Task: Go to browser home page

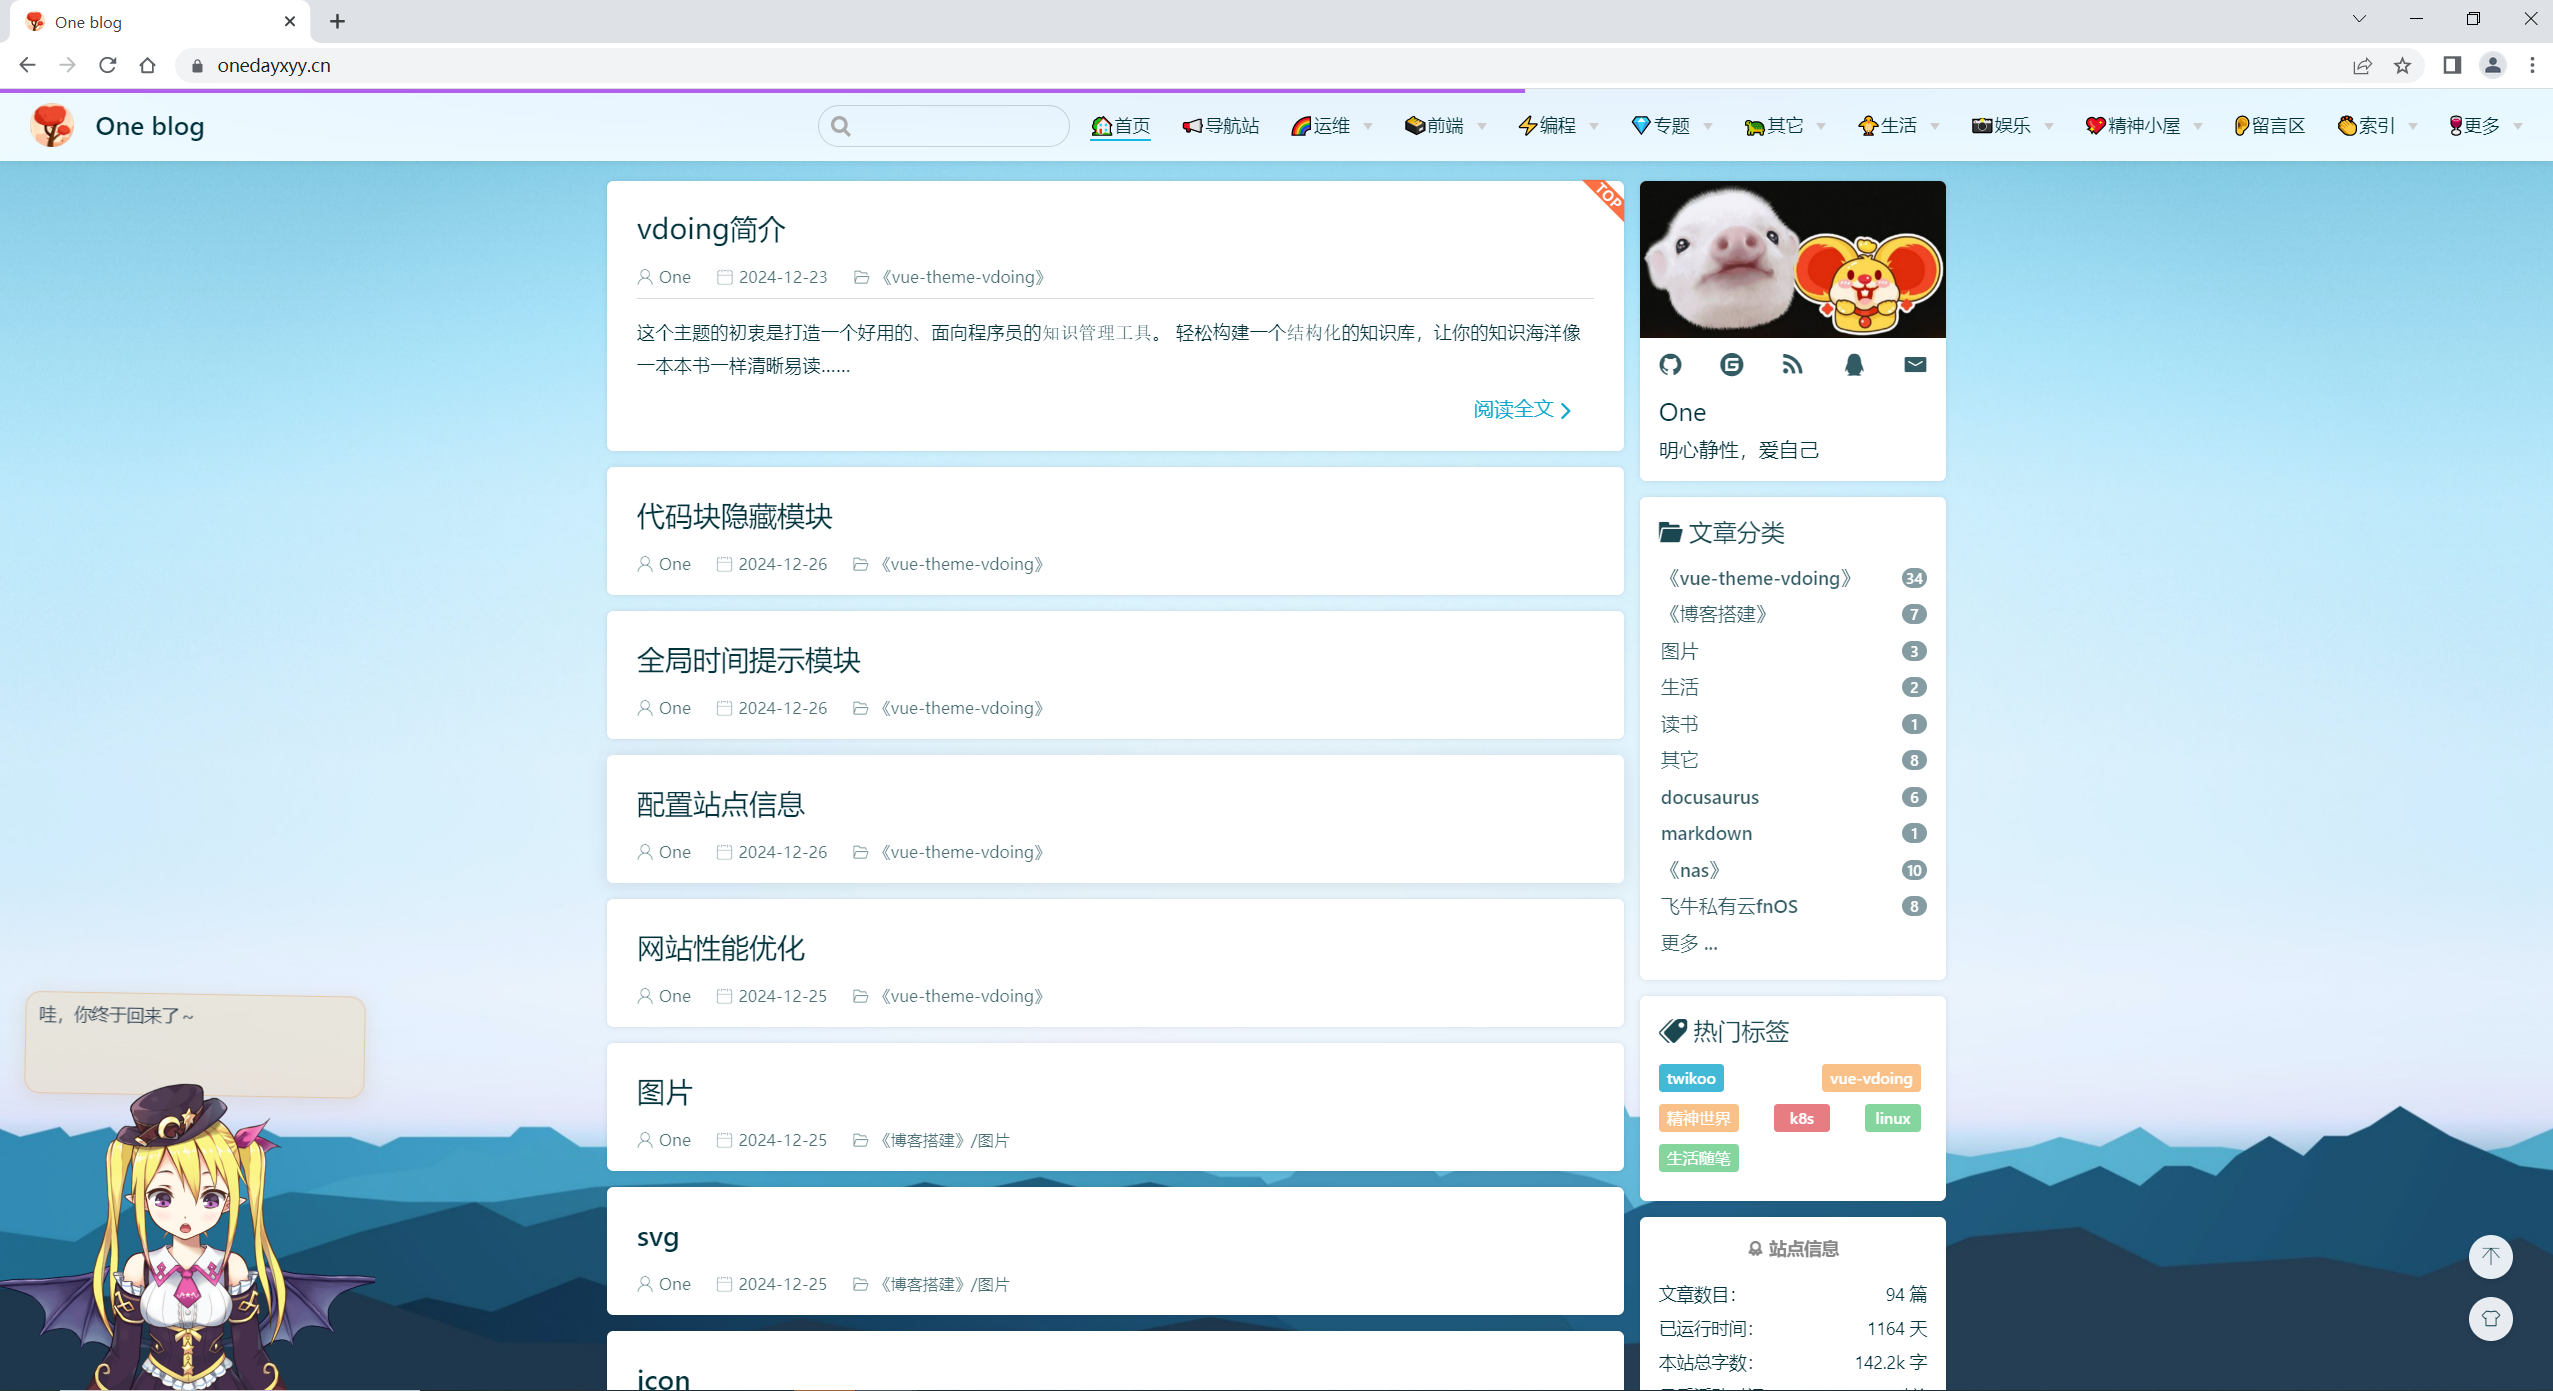Action: pyautogui.click(x=147, y=65)
